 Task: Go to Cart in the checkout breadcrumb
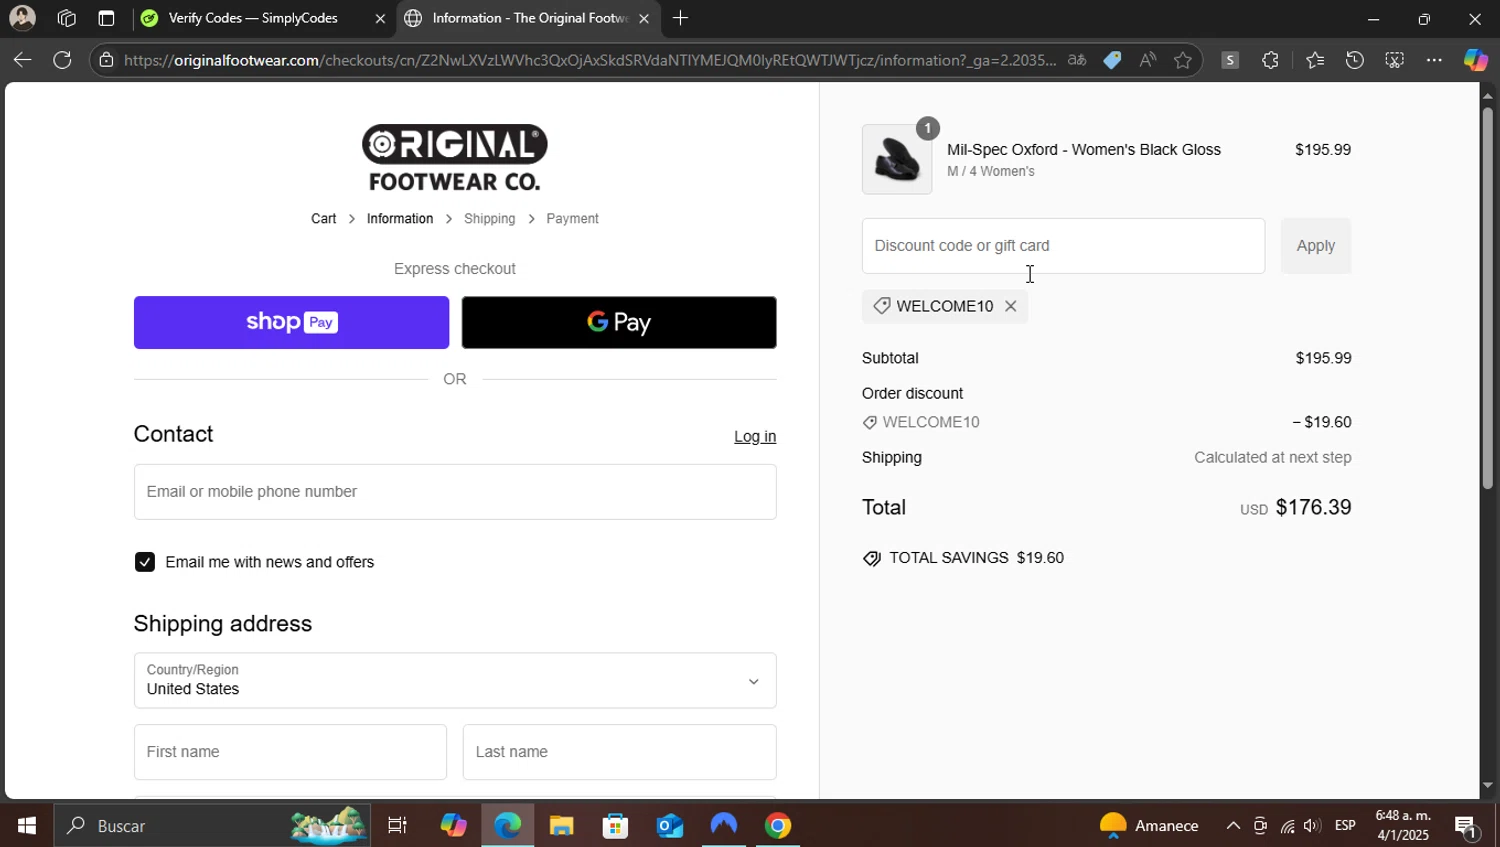(323, 218)
